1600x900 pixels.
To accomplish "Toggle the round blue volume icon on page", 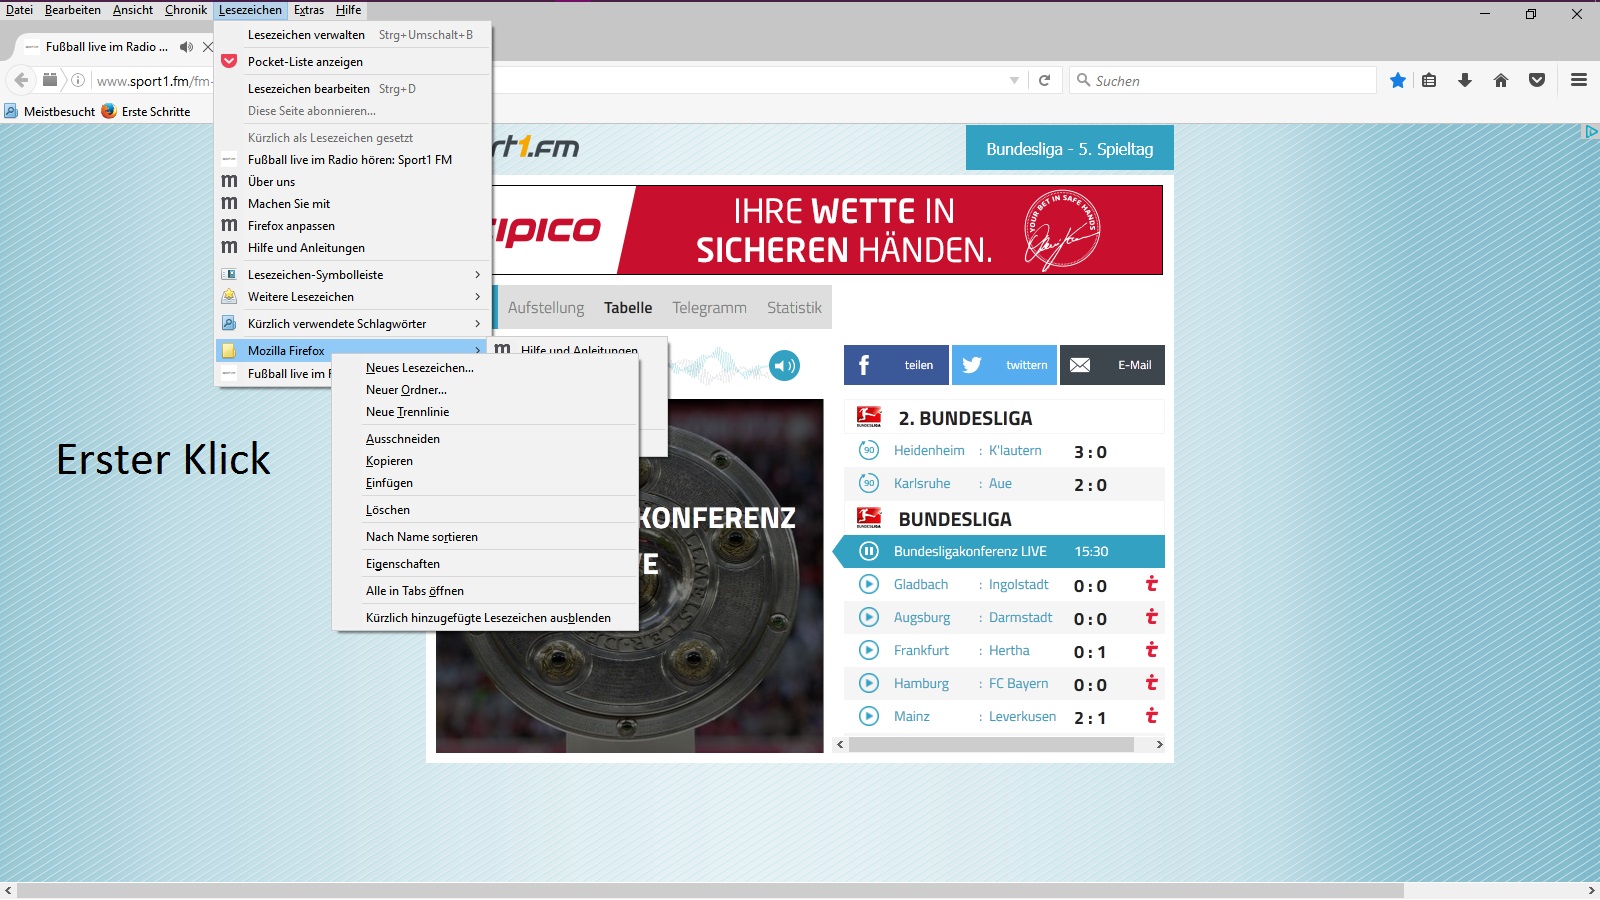I will coord(785,366).
